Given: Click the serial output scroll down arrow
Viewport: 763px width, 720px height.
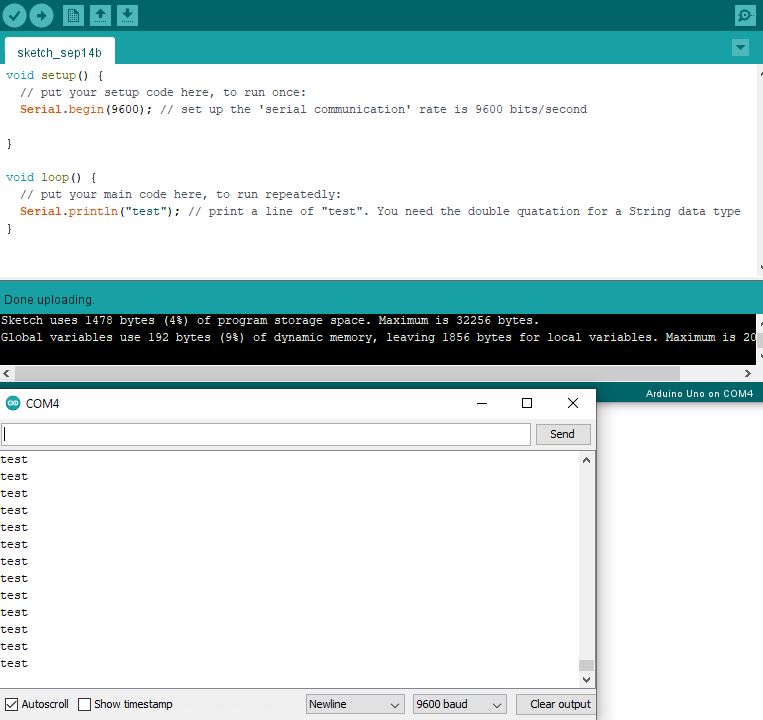Looking at the screenshot, I should (586, 679).
